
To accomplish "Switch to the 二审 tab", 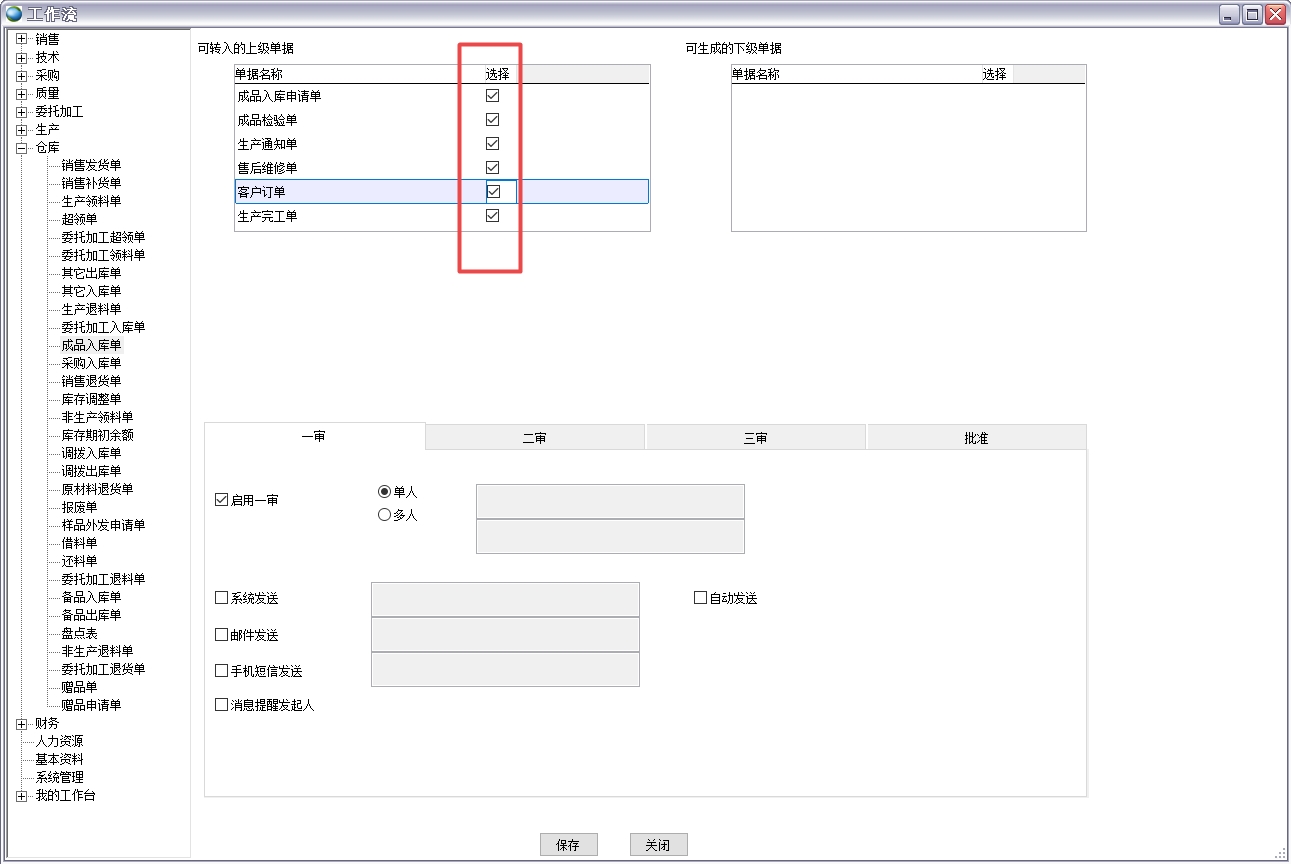I will (x=535, y=438).
